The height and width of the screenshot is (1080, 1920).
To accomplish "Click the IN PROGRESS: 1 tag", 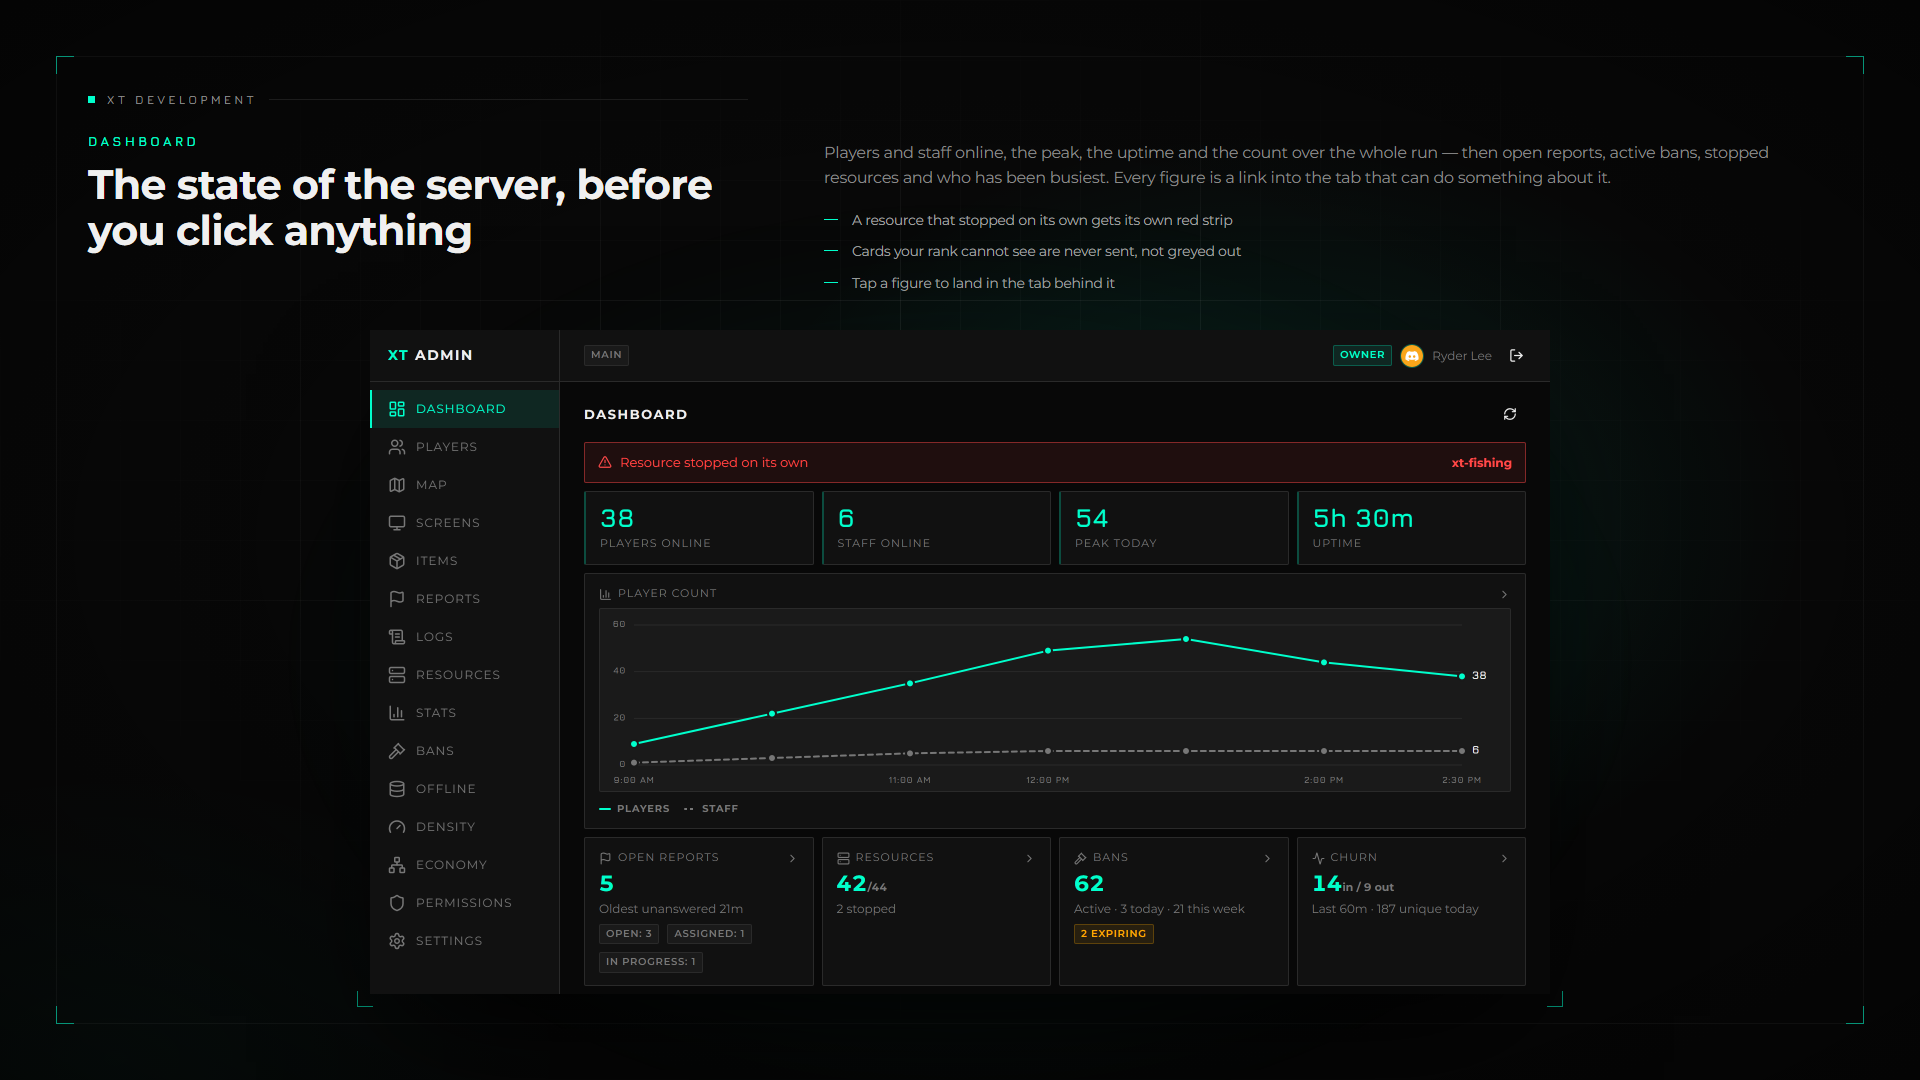I will tap(651, 962).
